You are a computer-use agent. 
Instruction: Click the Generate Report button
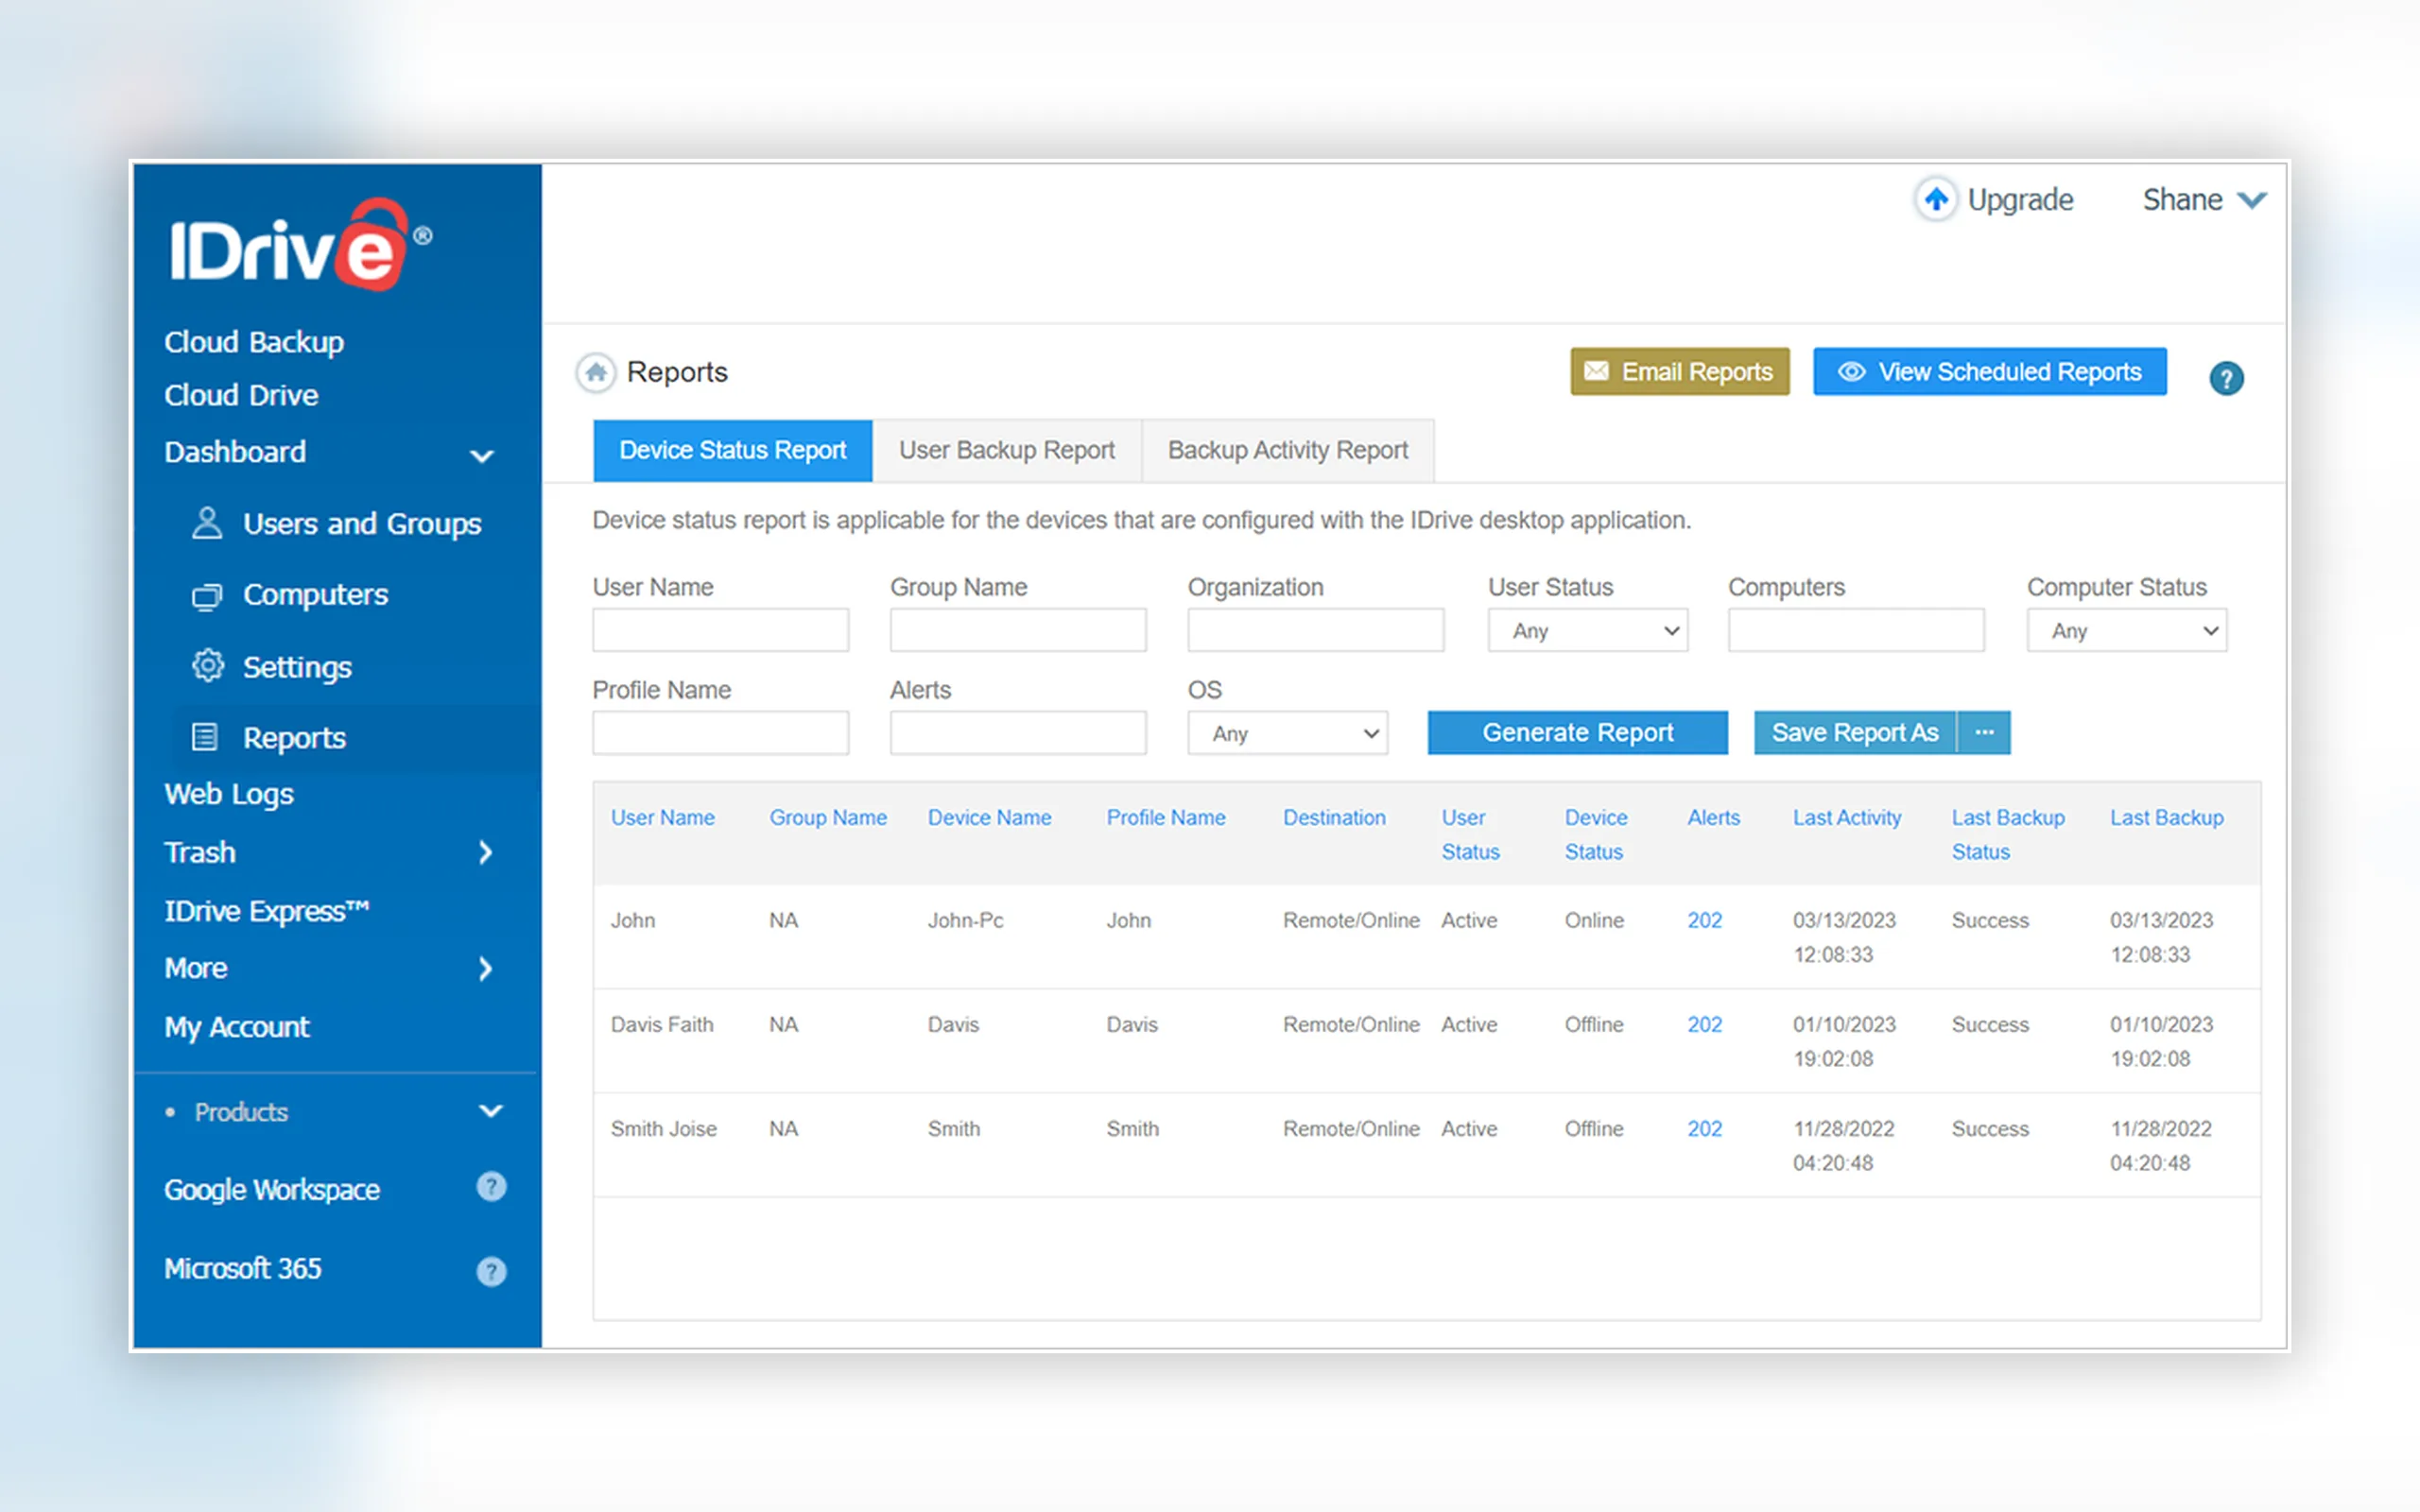(x=1578, y=733)
